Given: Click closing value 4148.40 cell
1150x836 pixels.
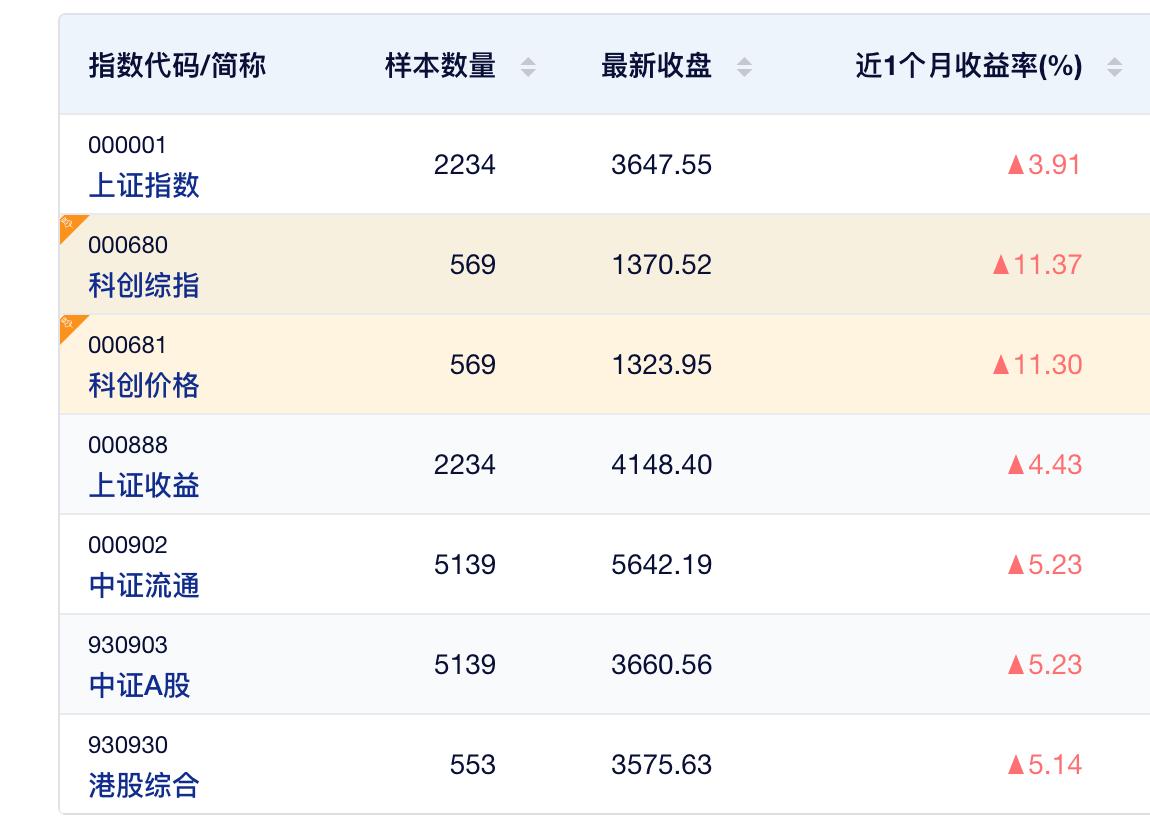Looking at the screenshot, I should [661, 465].
